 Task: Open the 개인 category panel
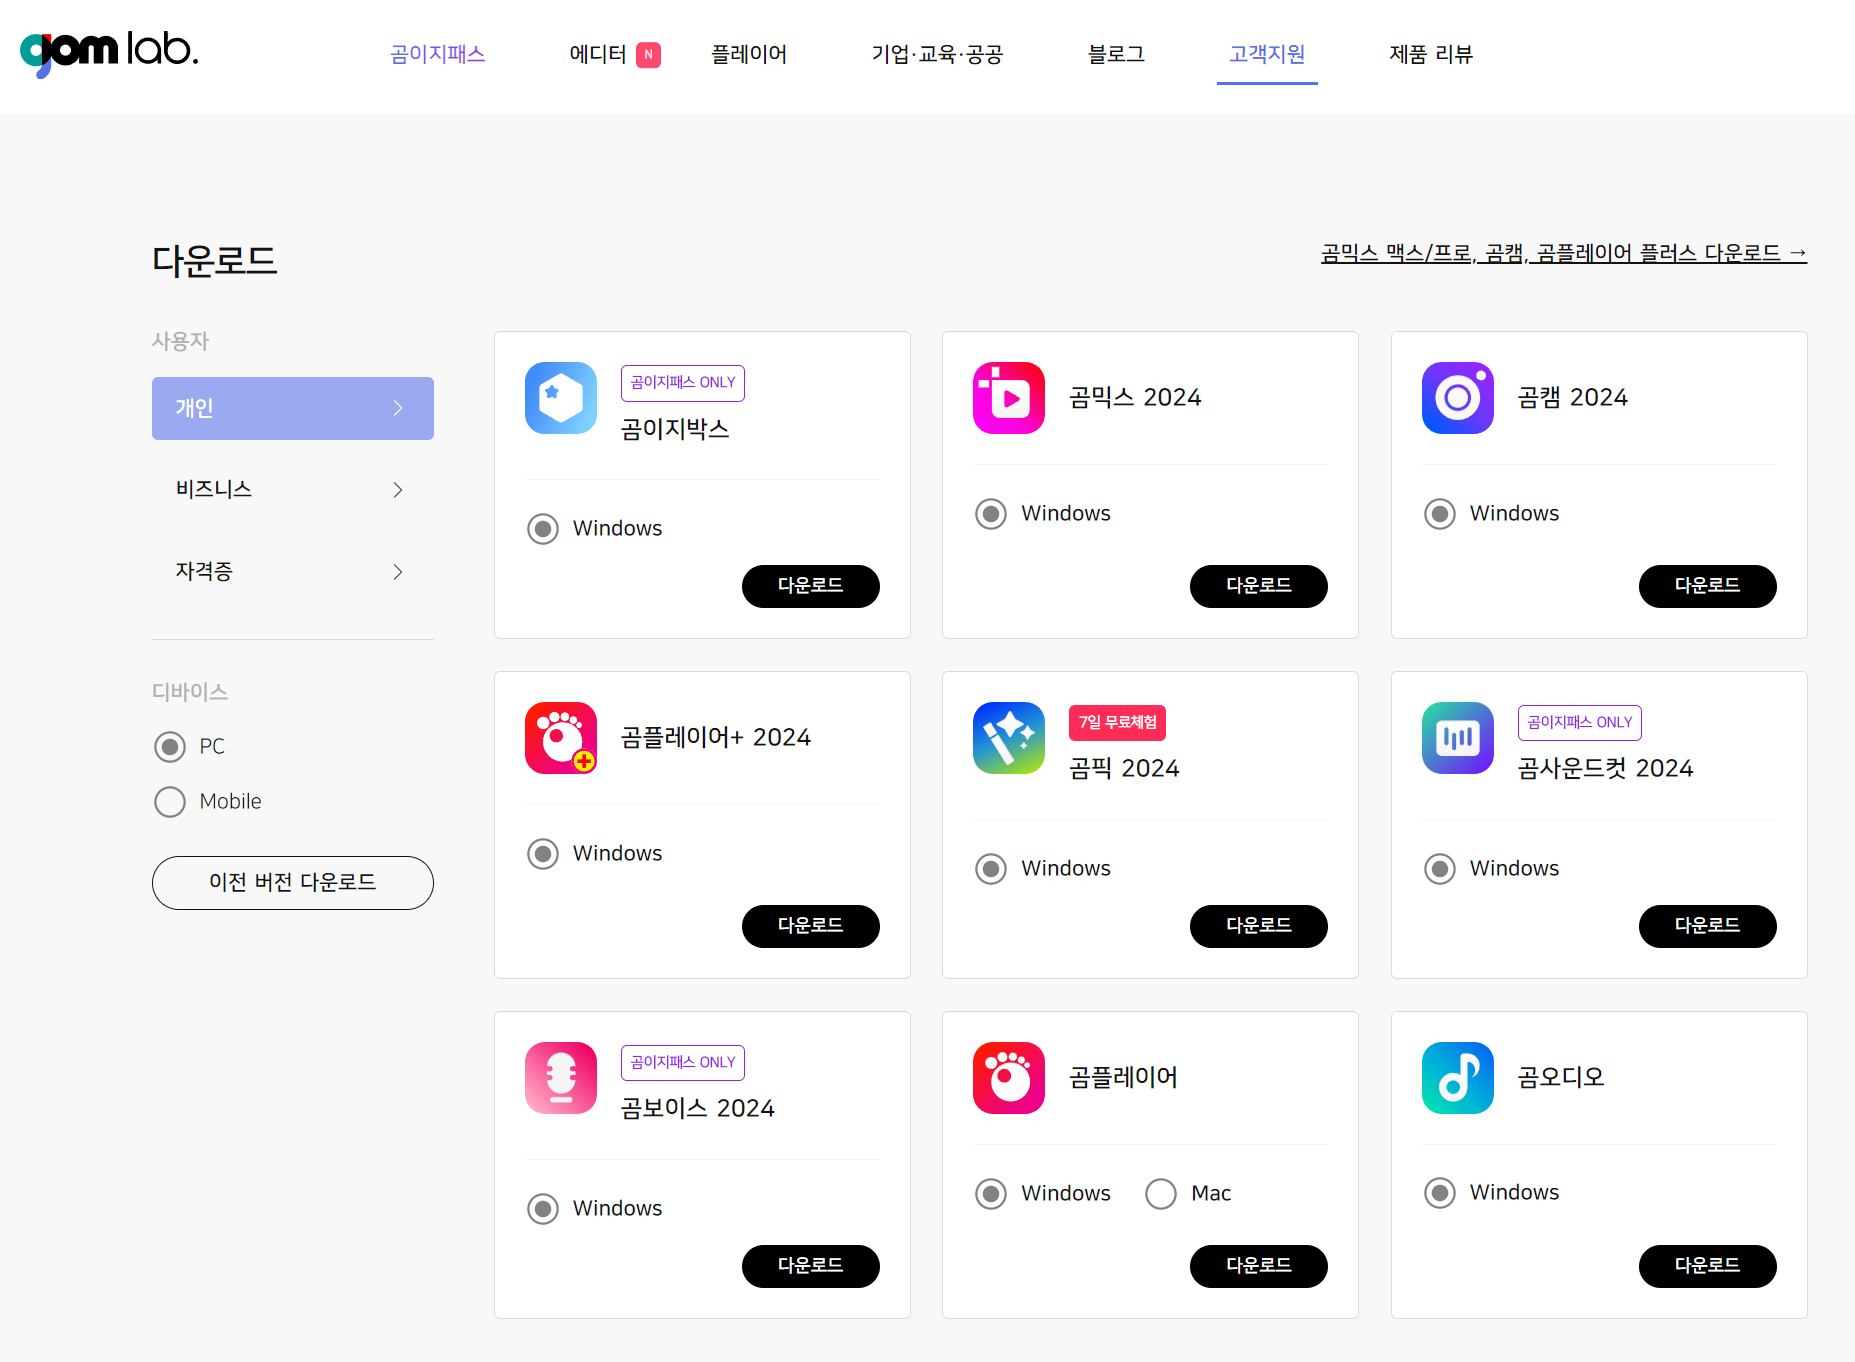pyautogui.click(x=292, y=408)
